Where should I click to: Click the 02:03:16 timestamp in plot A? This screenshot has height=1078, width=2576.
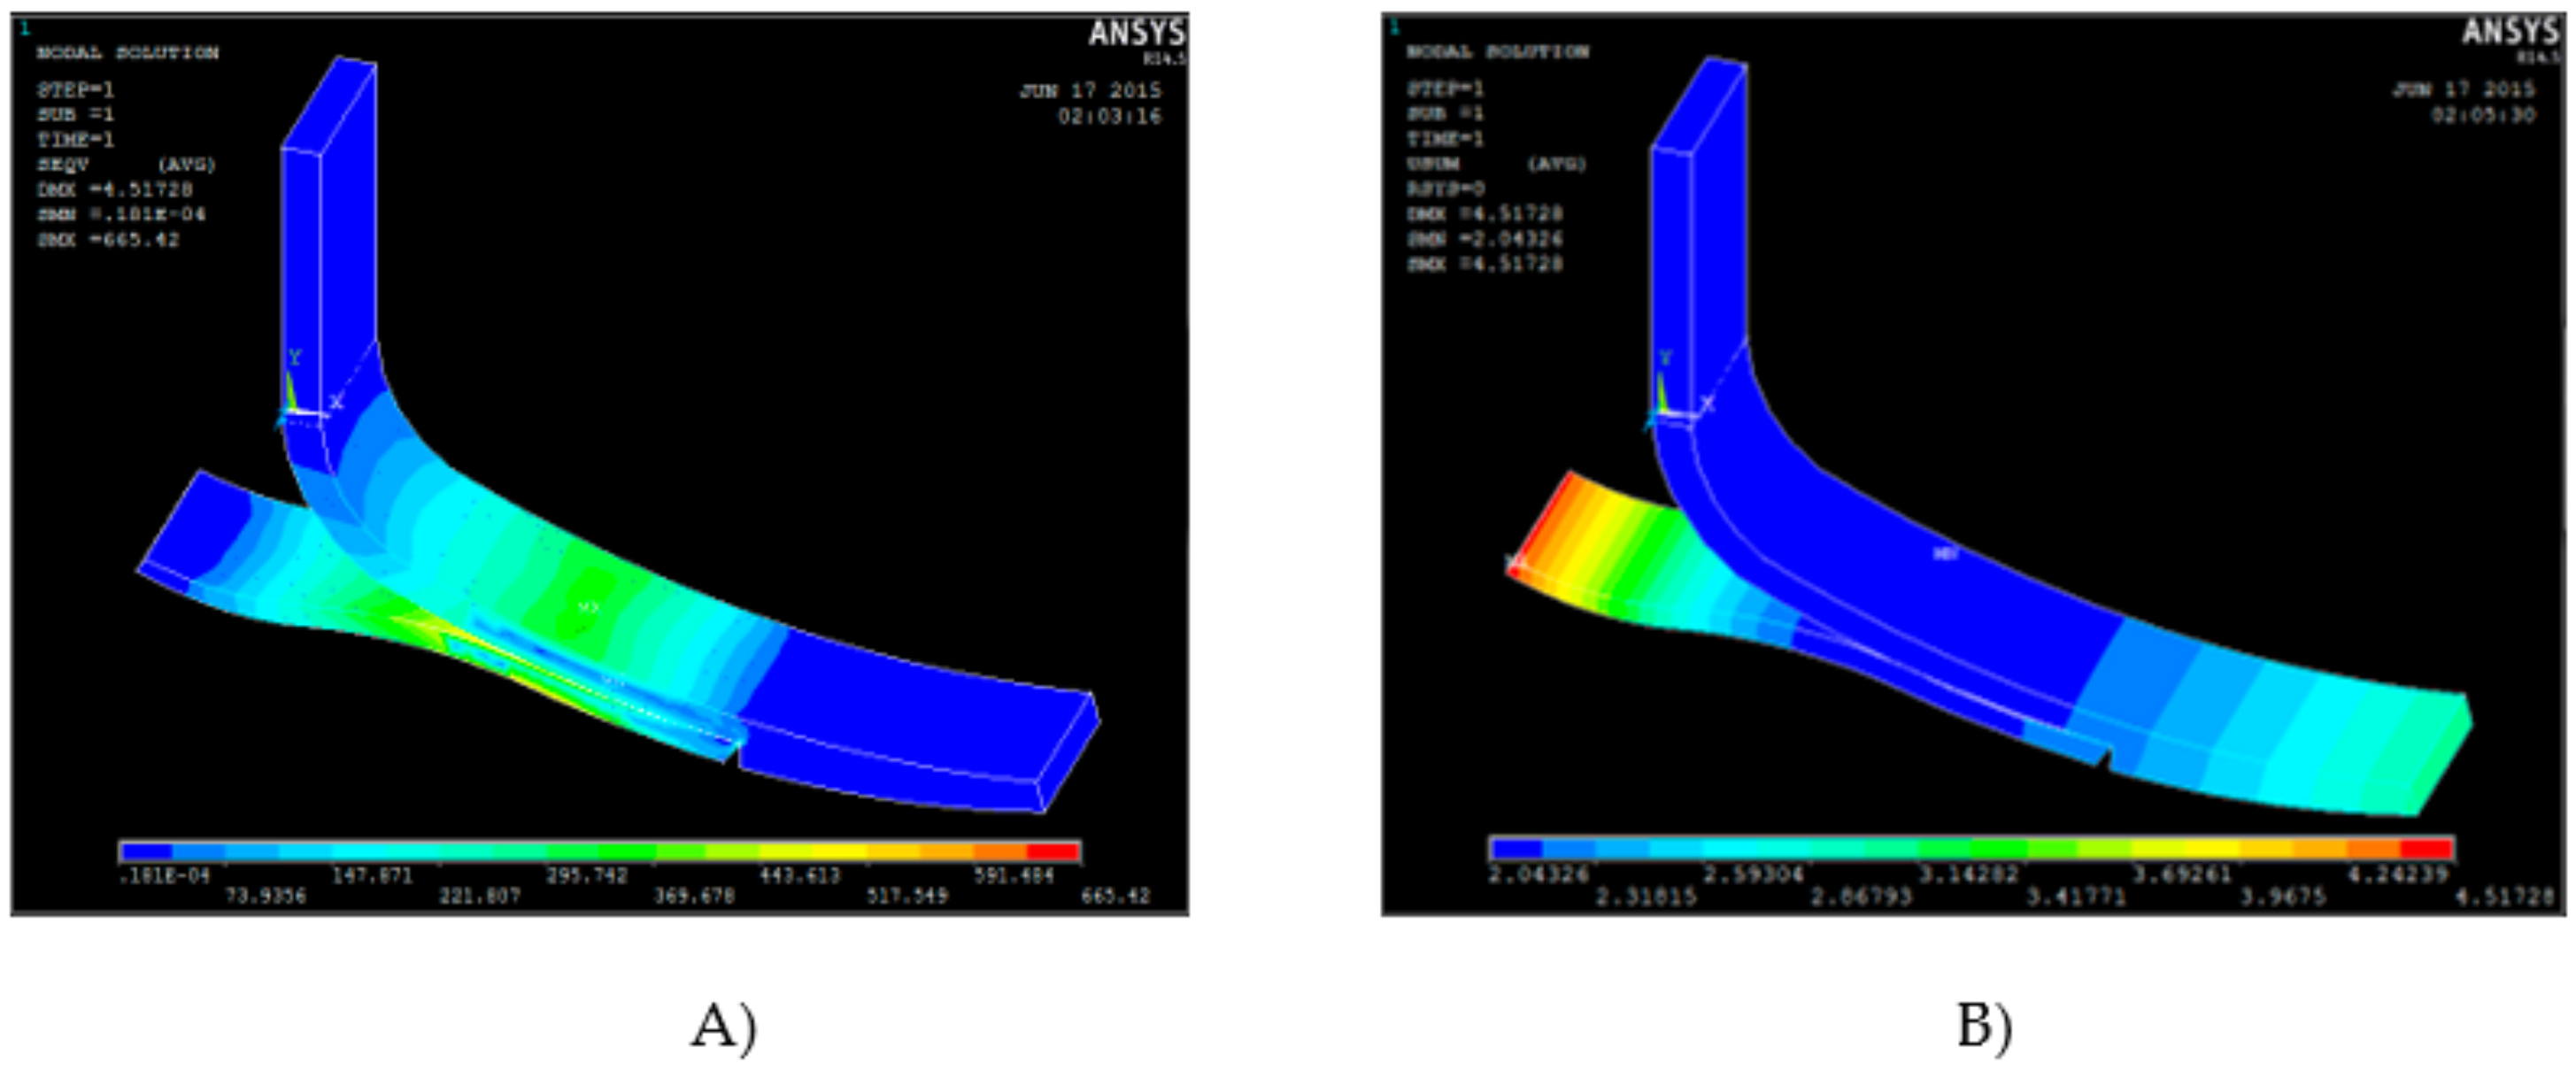pos(1109,117)
